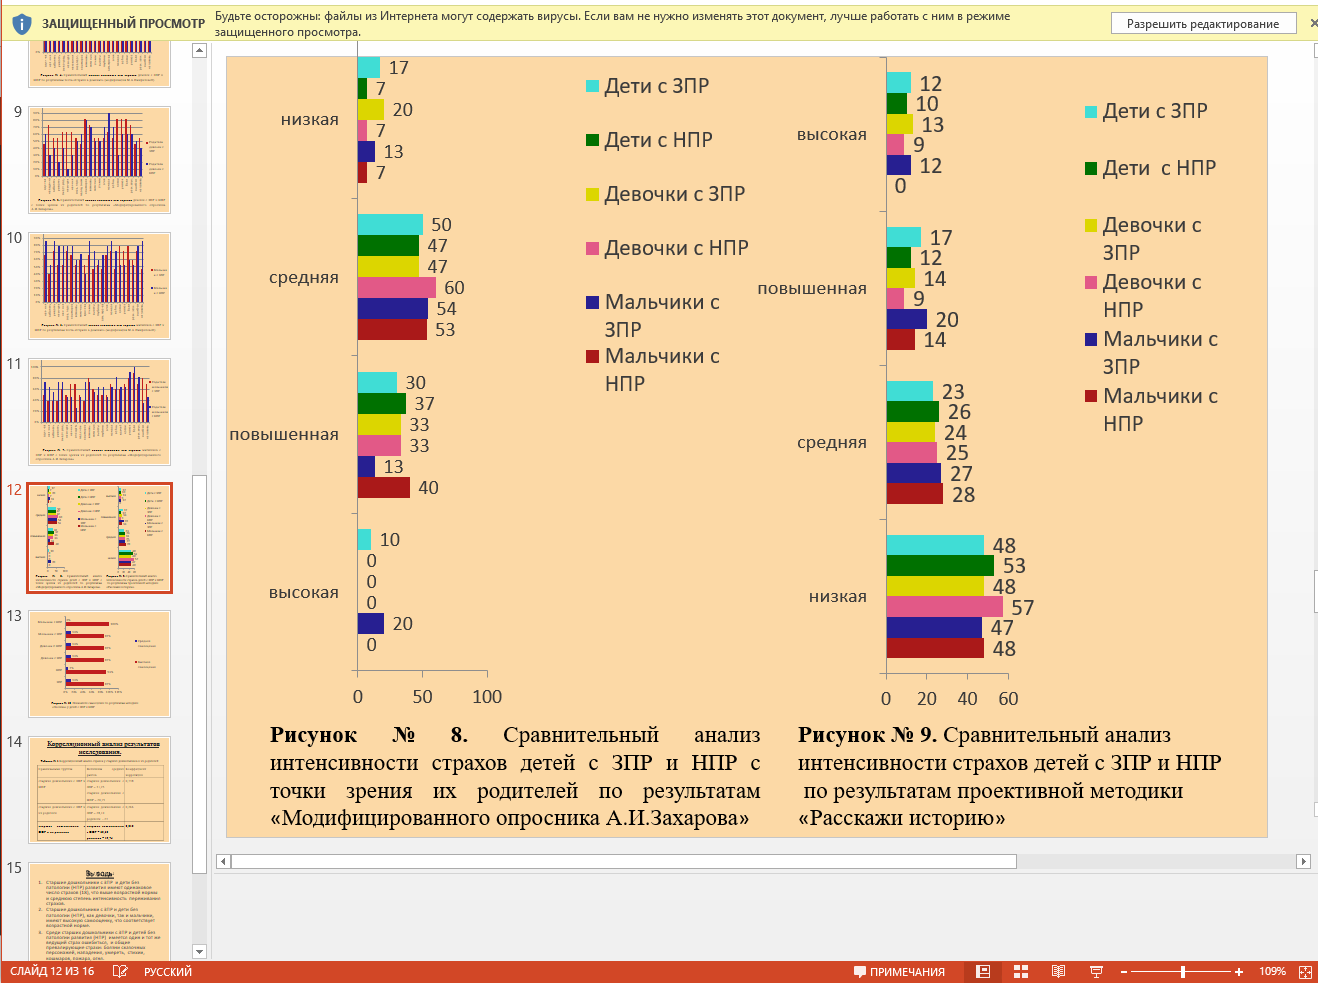Image resolution: width=1318 pixels, height=983 pixels.
Task: Click horizontal scrollbar left arrow
Action: pyautogui.click(x=224, y=861)
